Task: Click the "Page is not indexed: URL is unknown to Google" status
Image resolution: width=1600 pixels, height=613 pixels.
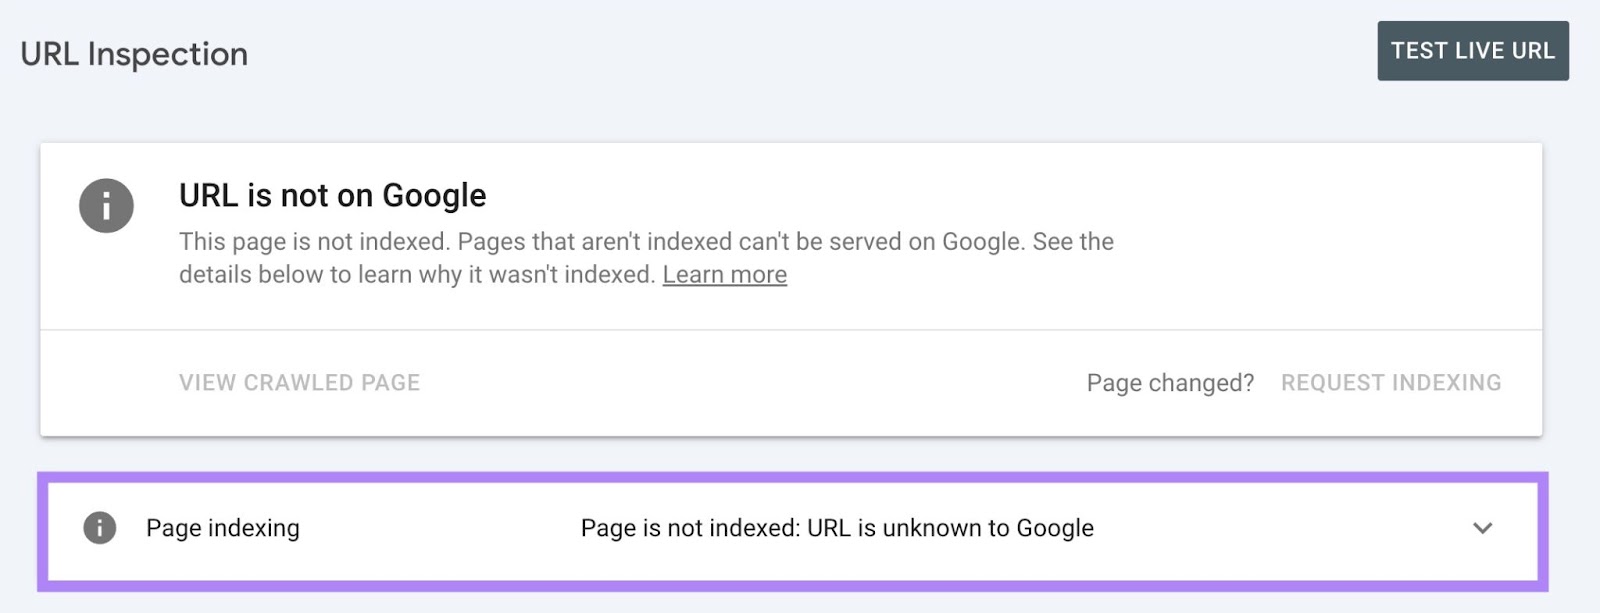Action: click(838, 528)
